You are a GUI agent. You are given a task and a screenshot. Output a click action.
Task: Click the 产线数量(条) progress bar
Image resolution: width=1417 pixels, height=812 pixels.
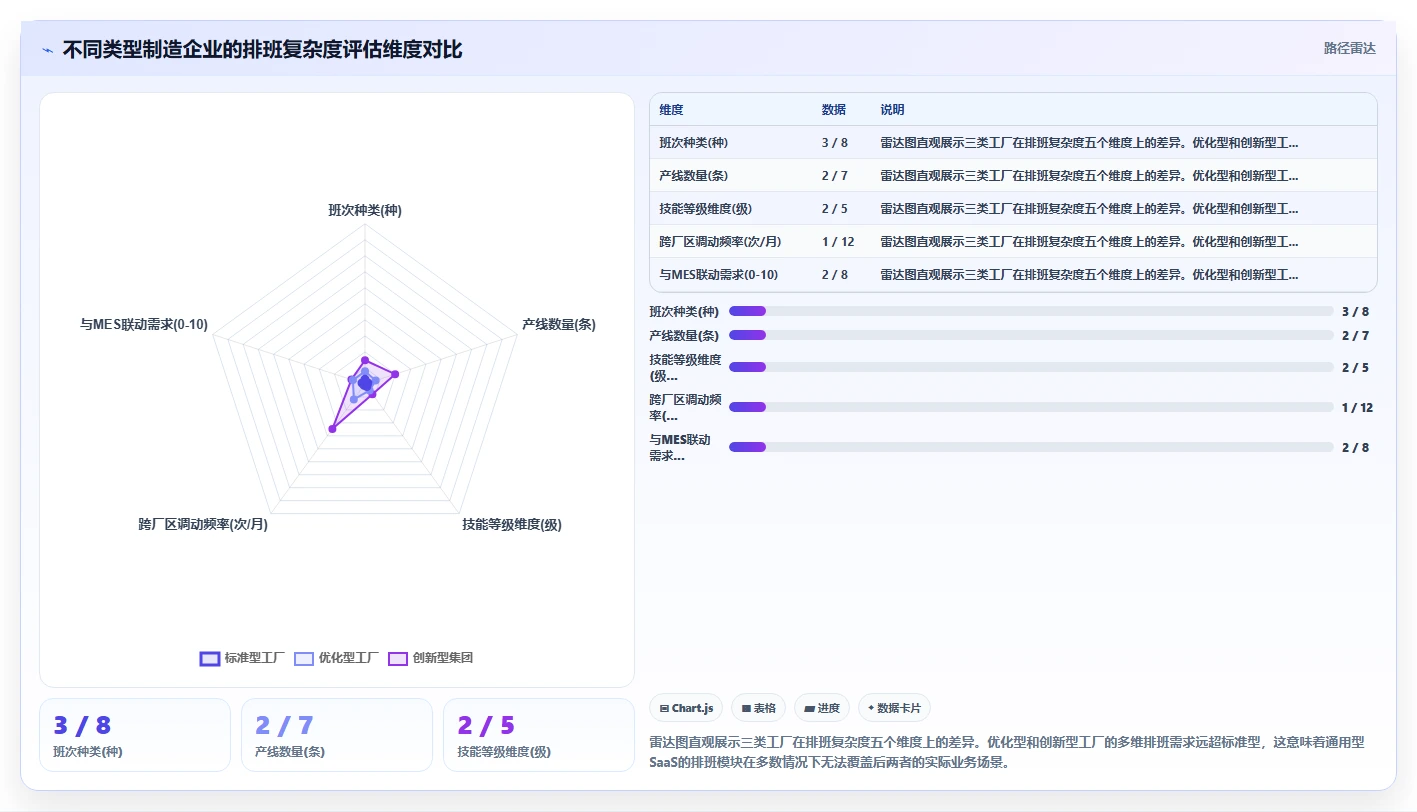[1031, 335]
